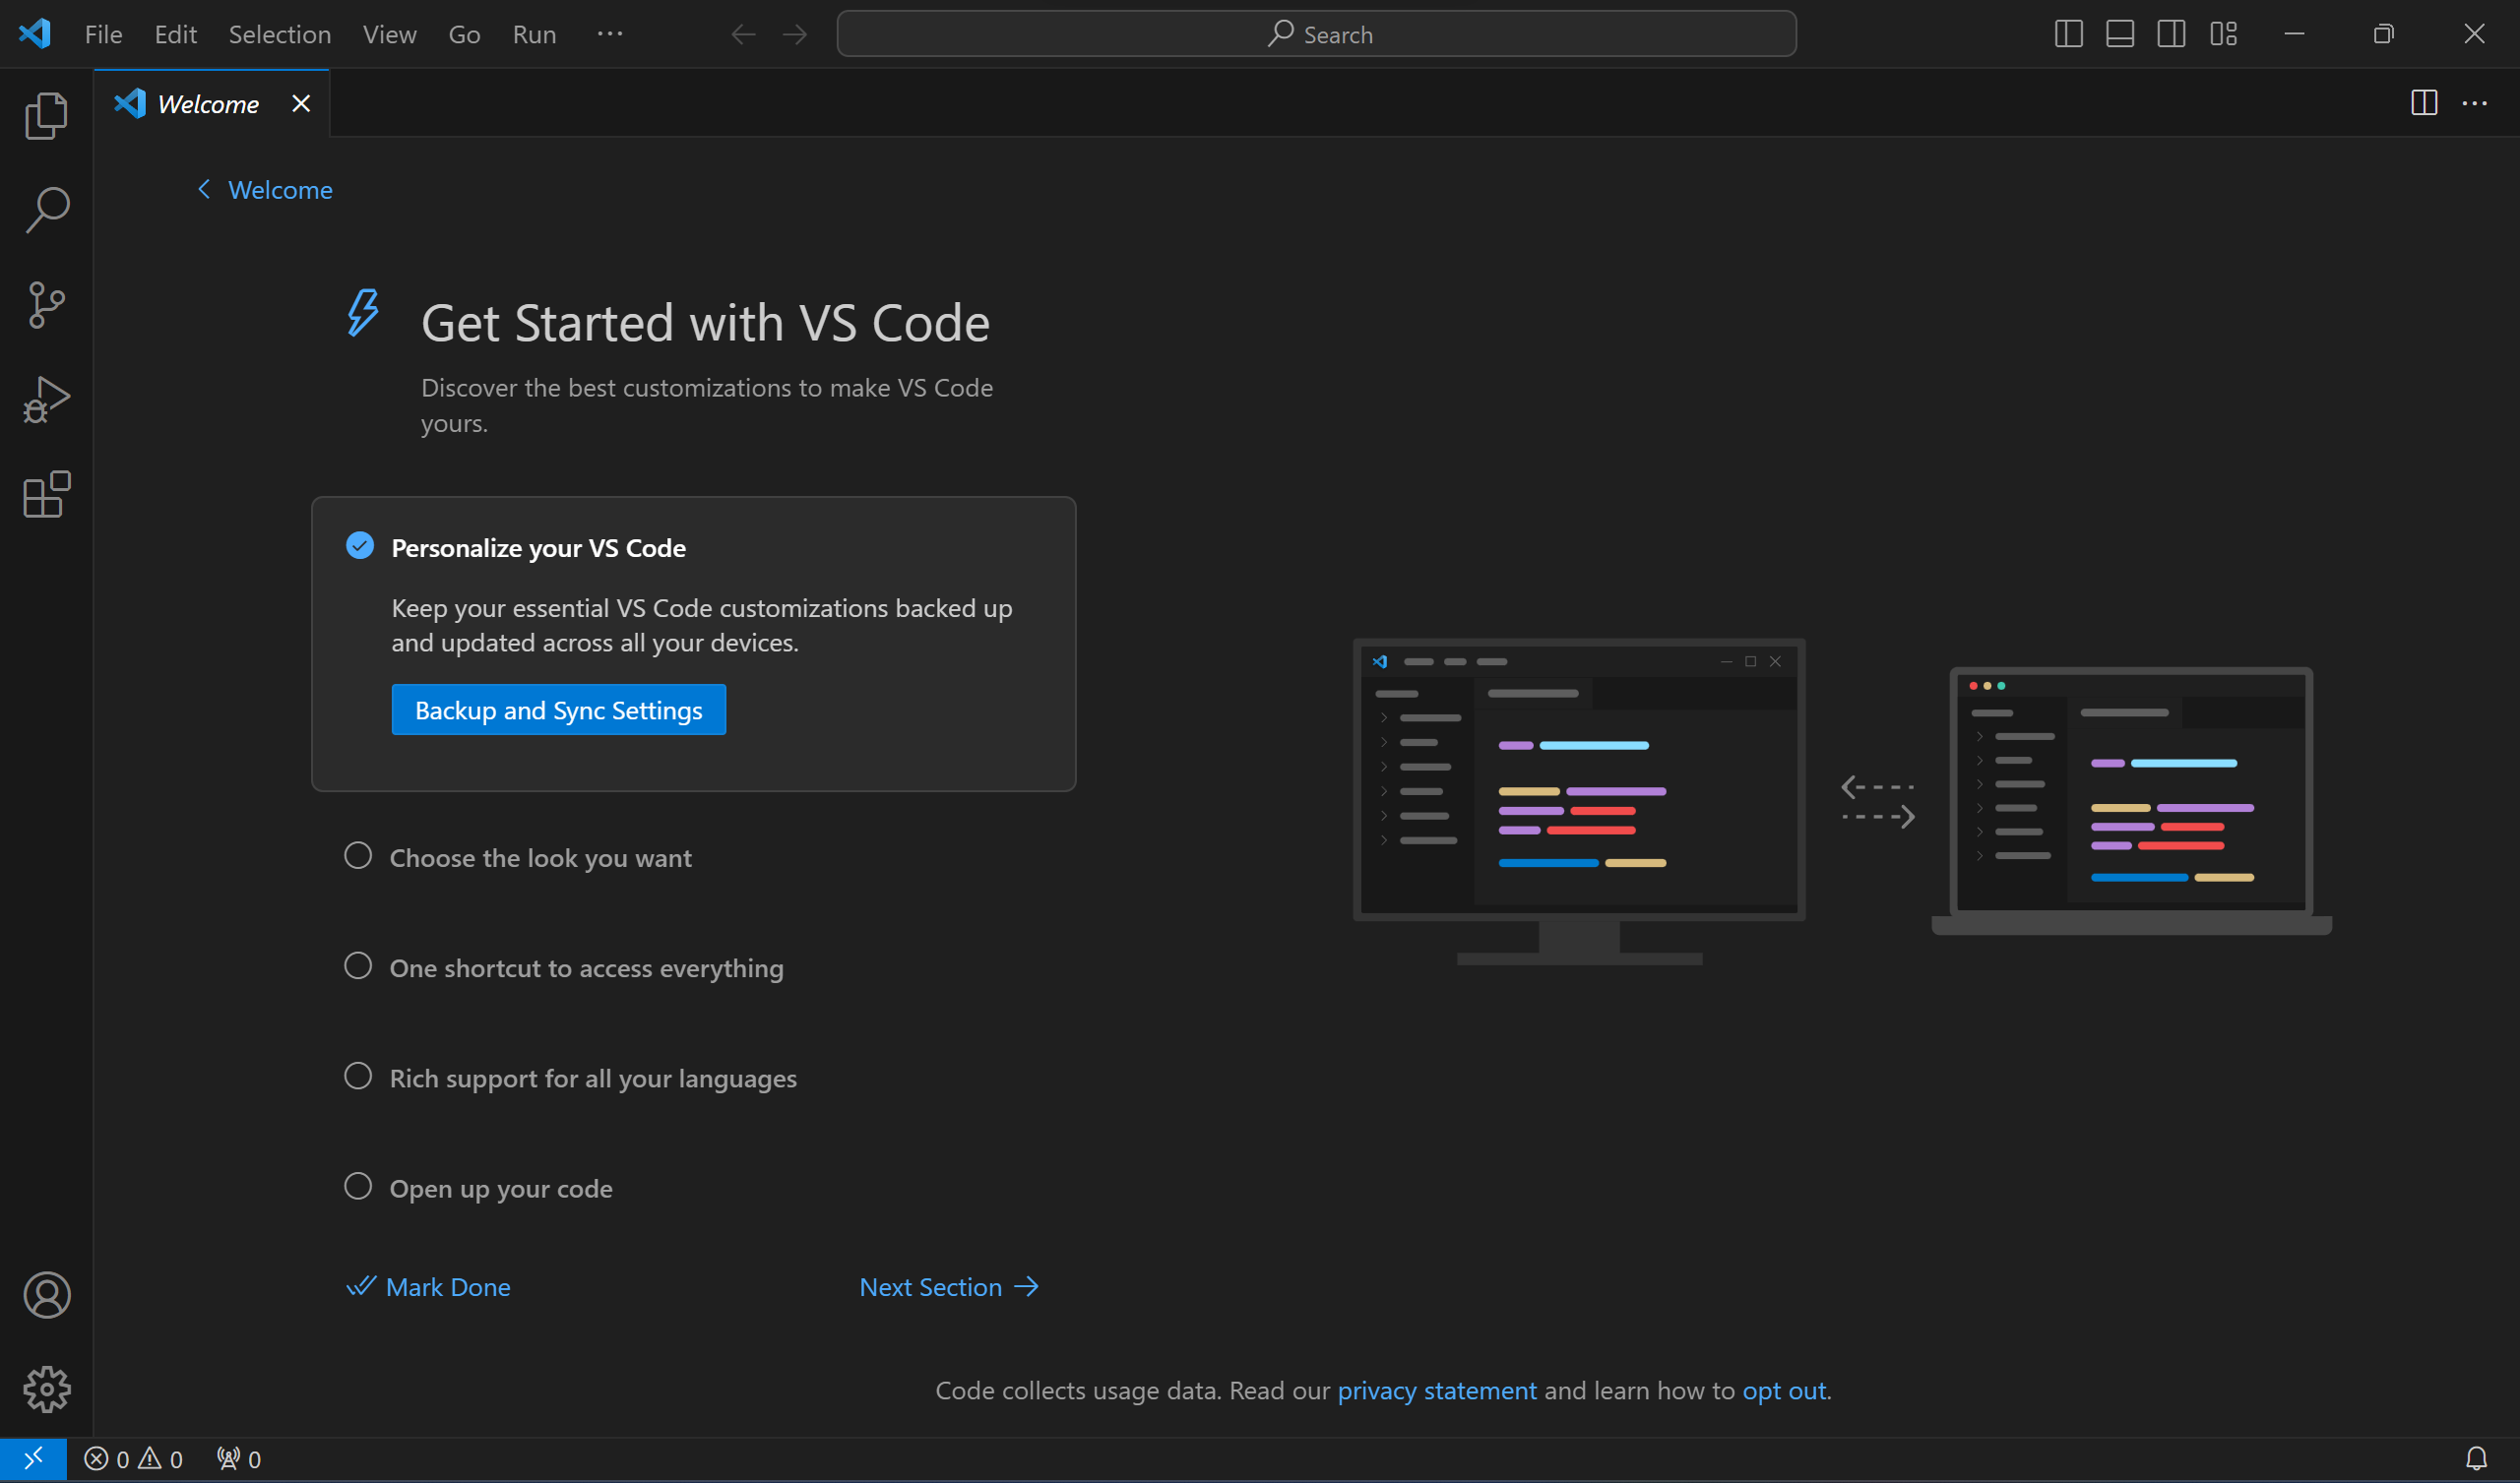This screenshot has height=1483, width=2520.
Task: Open editor More Actions ellipsis
Action: (x=2474, y=103)
